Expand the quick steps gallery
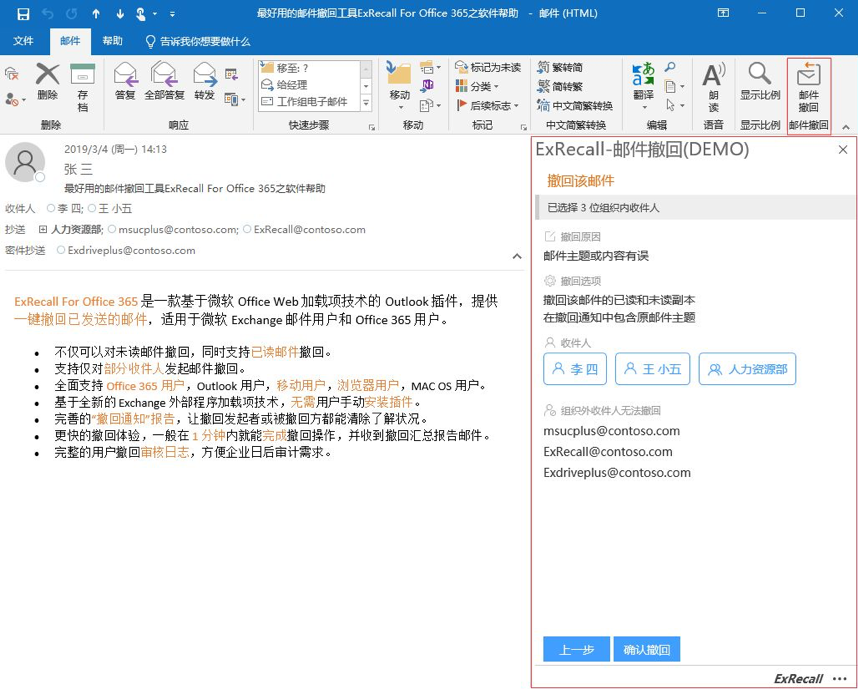This screenshot has width=858, height=689. (x=366, y=102)
